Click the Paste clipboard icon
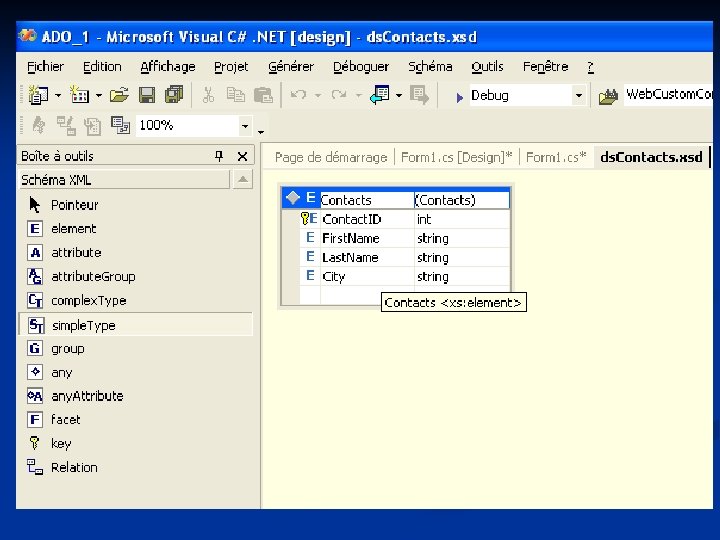The width and height of the screenshot is (720, 540). click(x=264, y=95)
